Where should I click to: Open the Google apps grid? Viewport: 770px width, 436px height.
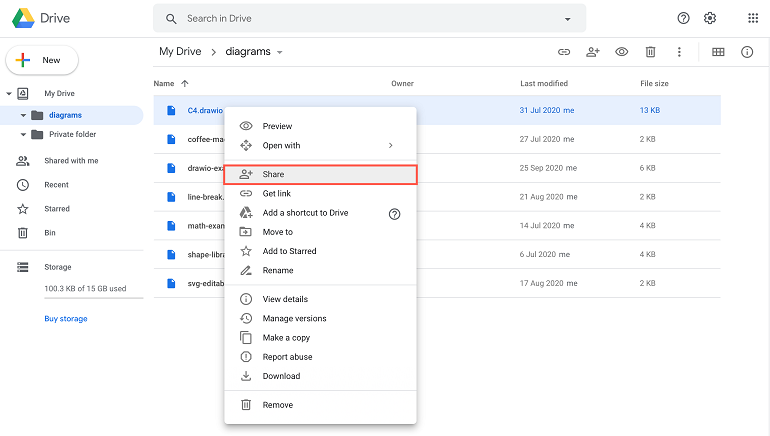[753, 18]
